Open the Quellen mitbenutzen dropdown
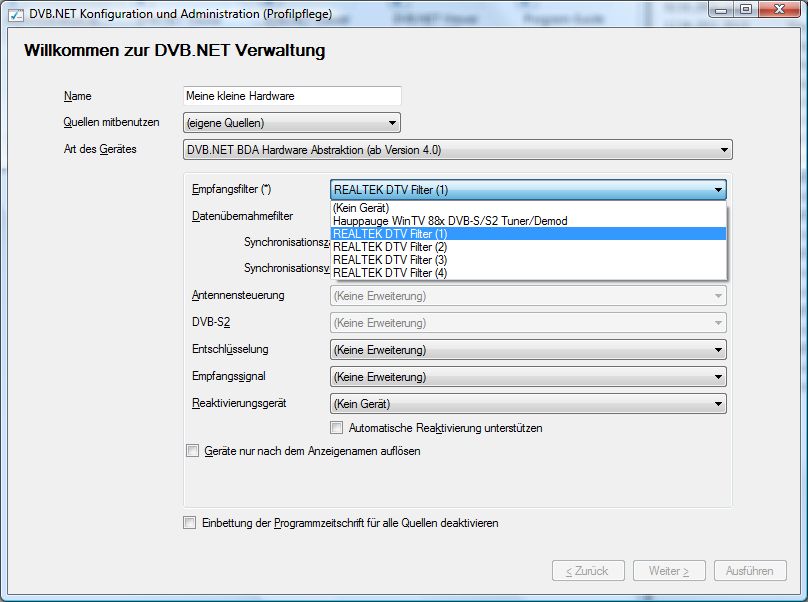 (292, 123)
